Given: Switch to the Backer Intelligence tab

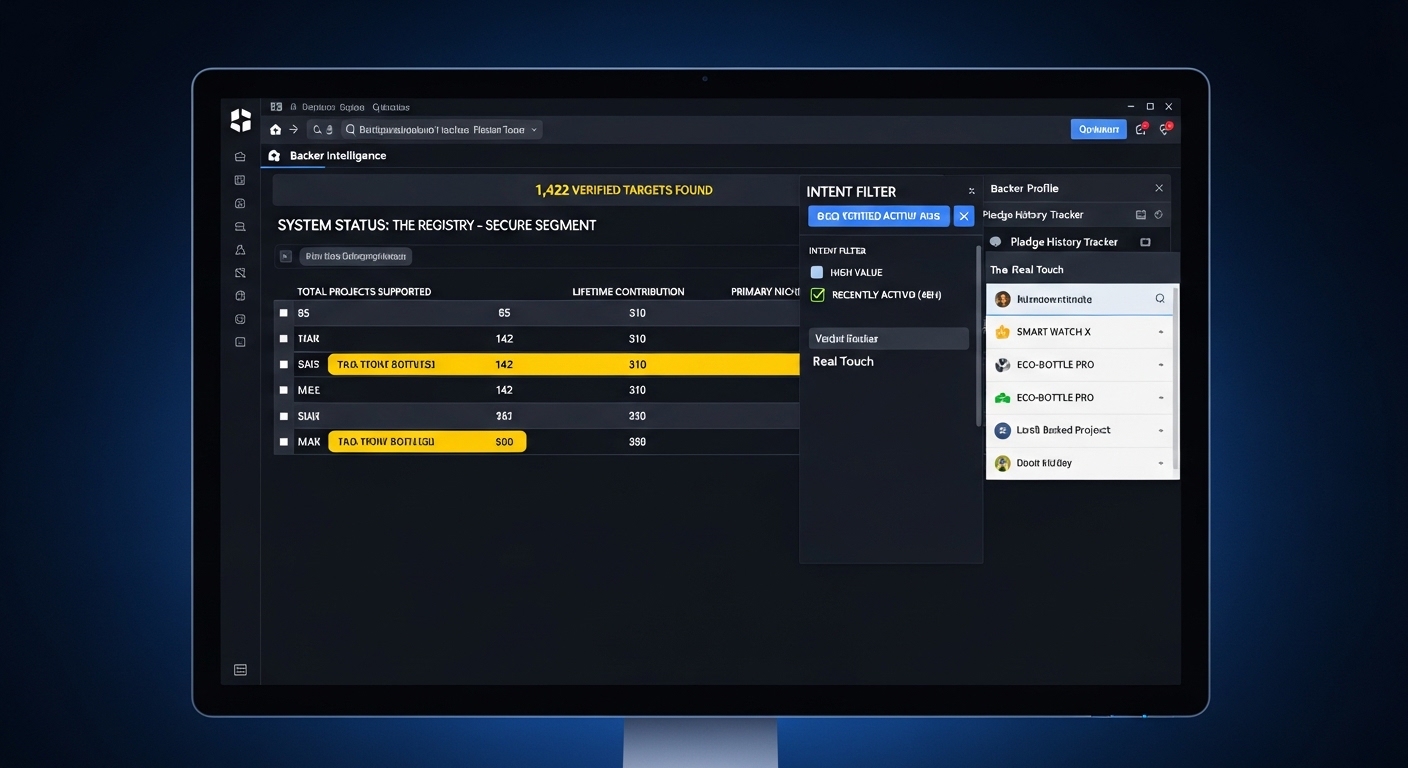Looking at the screenshot, I should 338,155.
